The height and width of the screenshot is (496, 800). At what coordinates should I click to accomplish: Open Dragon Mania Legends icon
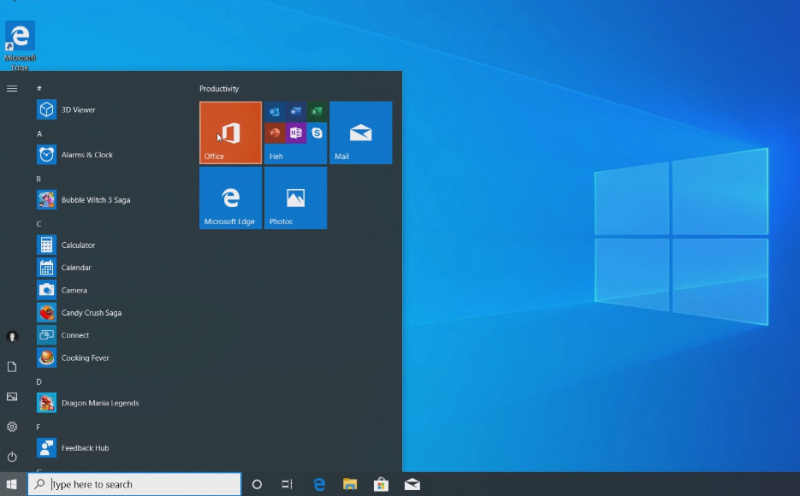46,403
